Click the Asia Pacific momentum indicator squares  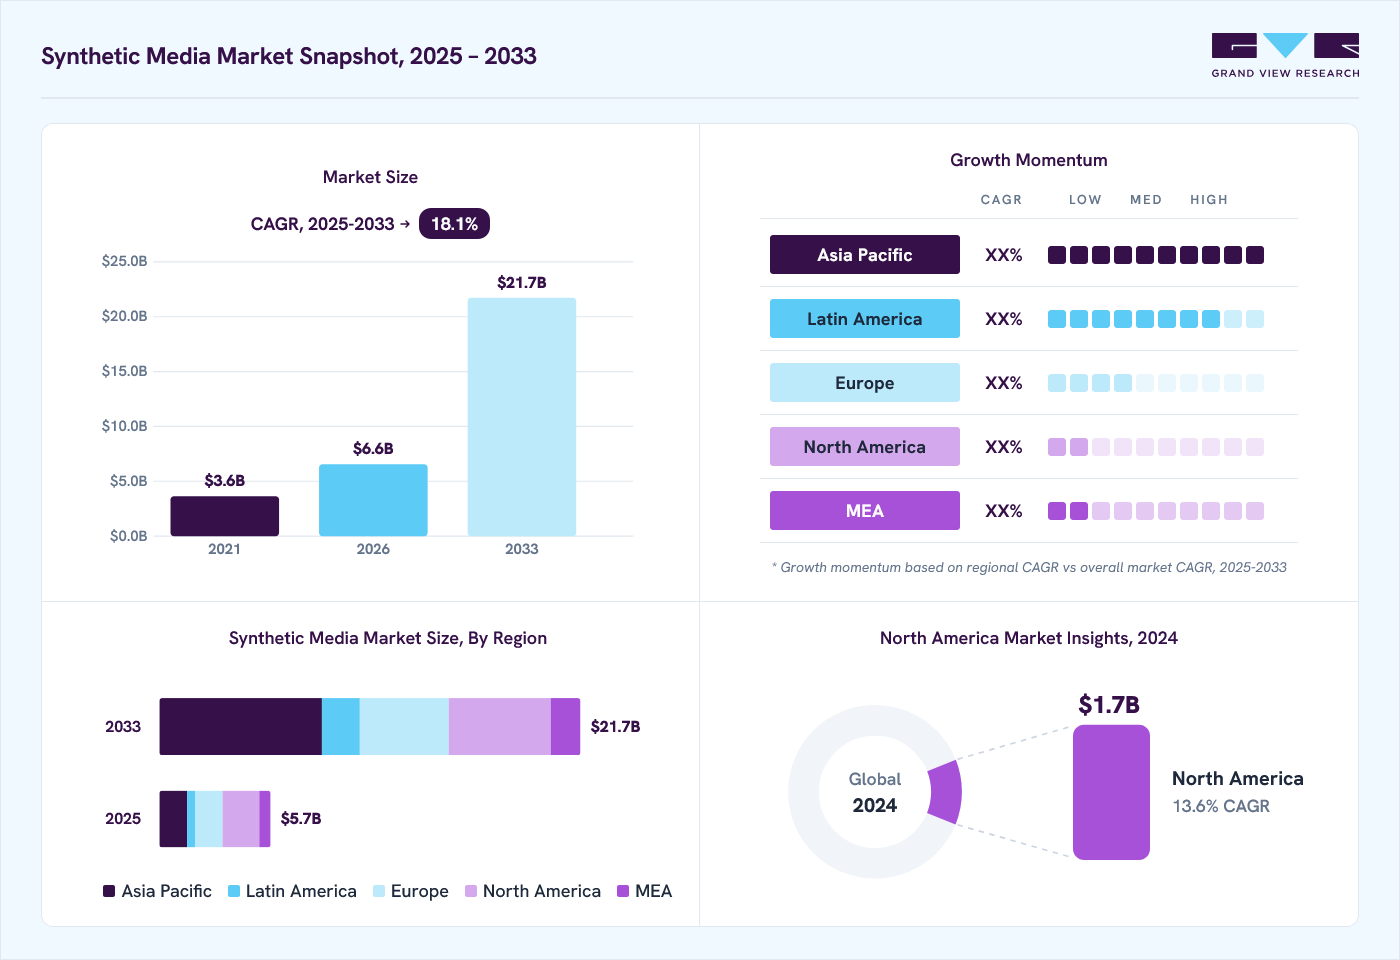1156,255
